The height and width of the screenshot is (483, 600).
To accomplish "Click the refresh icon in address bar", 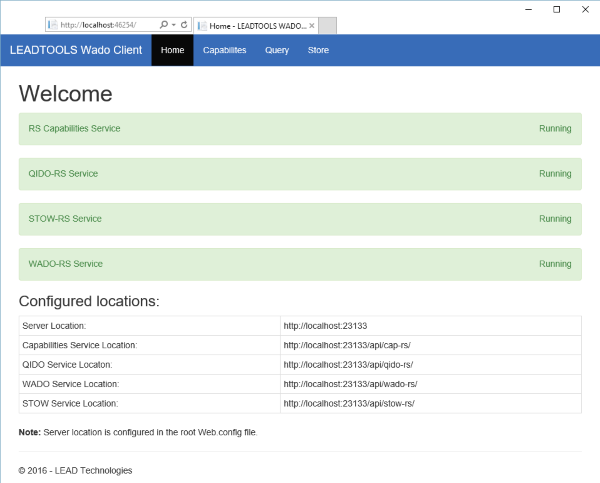I will pos(184,25).
